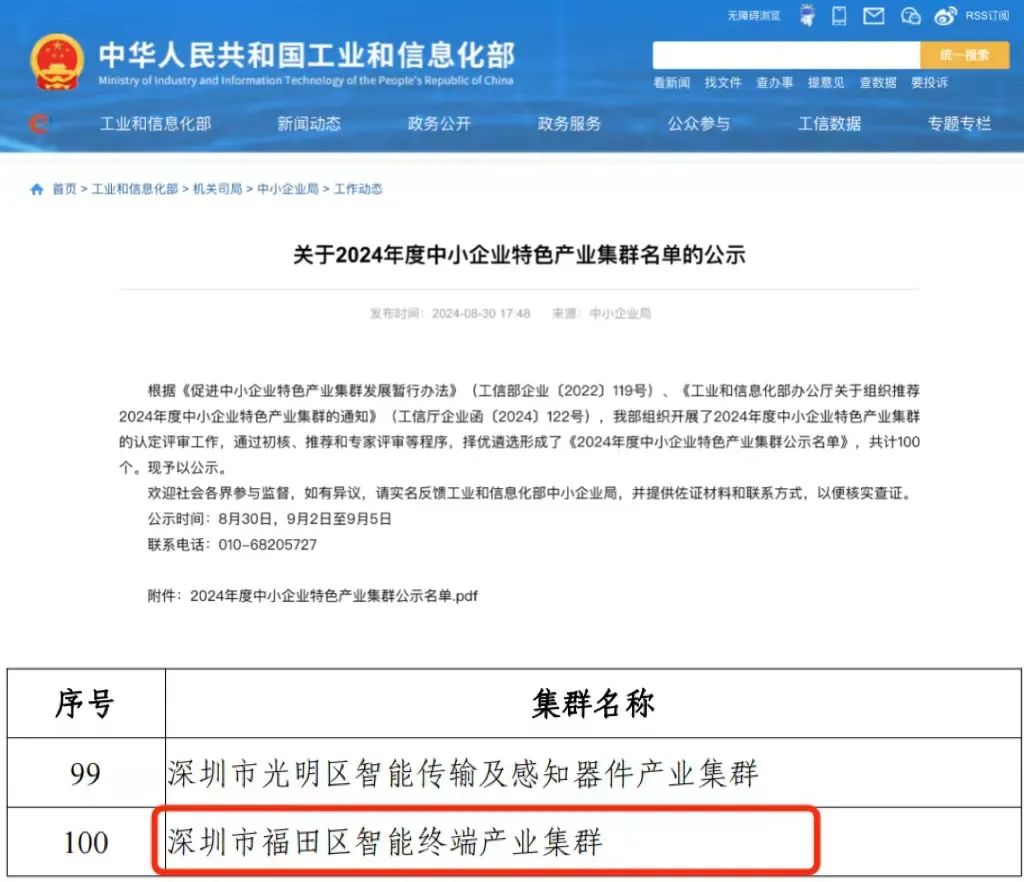Image resolution: width=1024 pixels, height=882 pixels.
Task: Click the 公示时间 date line
Action: pyautogui.click(x=269, y=519)
